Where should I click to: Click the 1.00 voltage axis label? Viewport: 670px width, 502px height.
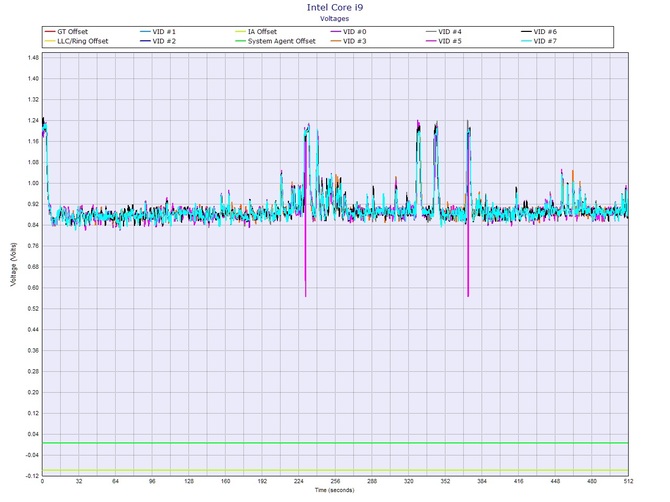pos(33,183)
